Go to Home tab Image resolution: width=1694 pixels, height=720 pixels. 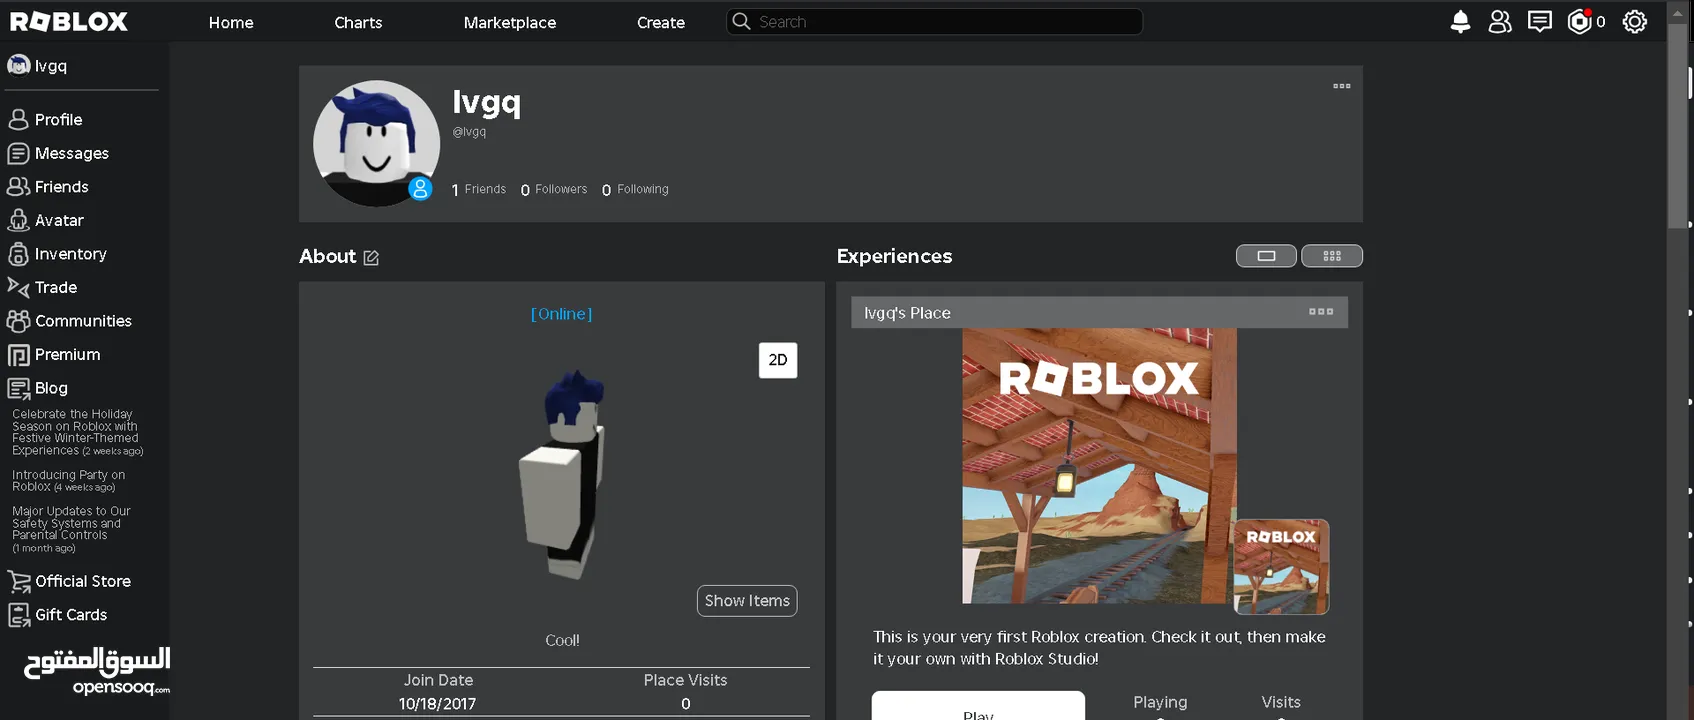231,22
